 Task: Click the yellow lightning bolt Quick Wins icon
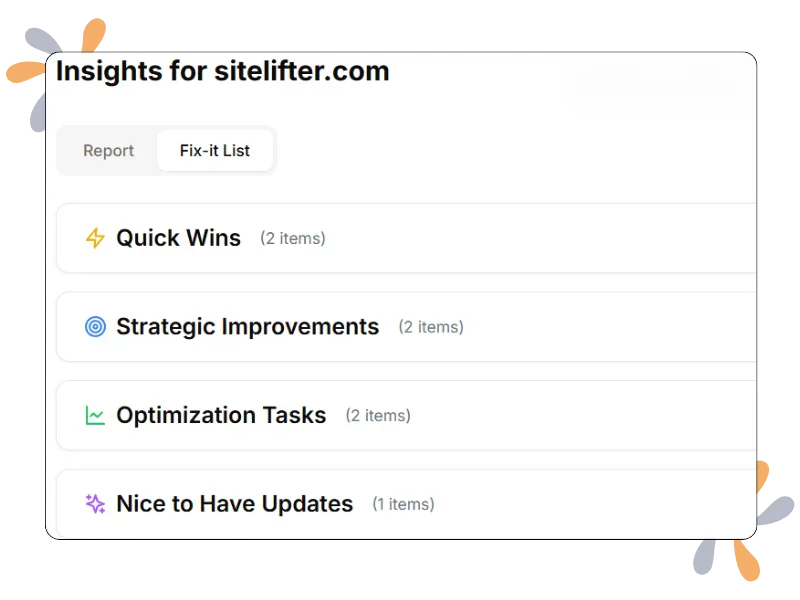click(95, 238)
